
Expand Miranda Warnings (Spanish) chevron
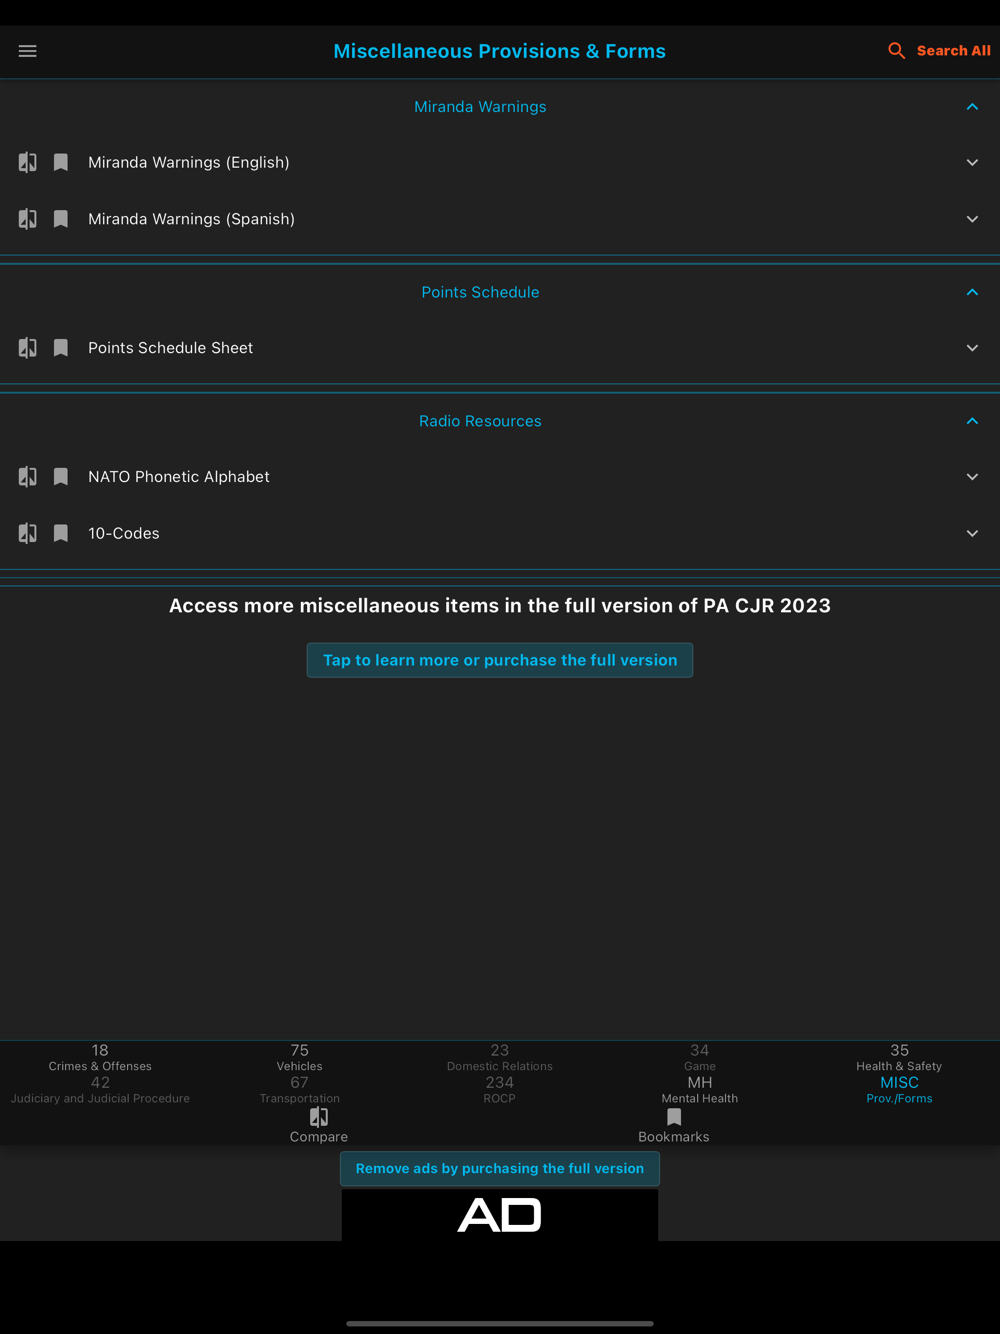pyautogui.click(x=972, y=219)
